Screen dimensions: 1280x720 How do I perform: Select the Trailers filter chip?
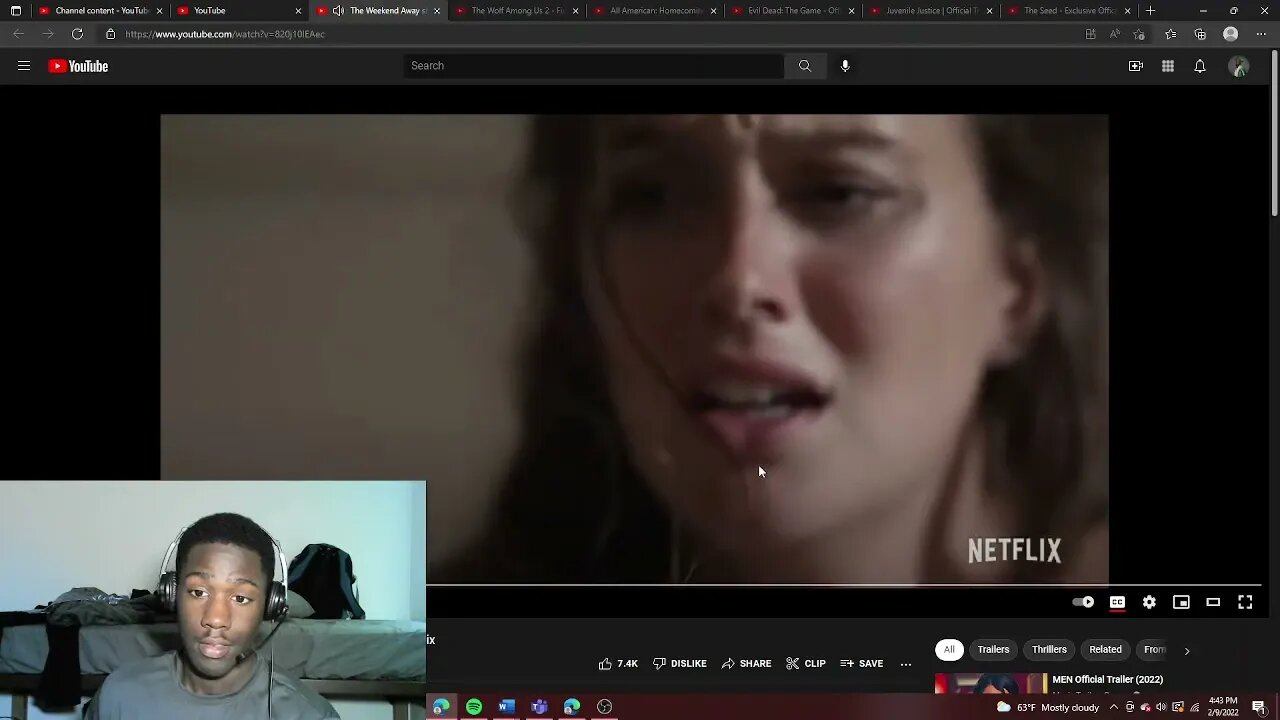click(x=993, y=650)
